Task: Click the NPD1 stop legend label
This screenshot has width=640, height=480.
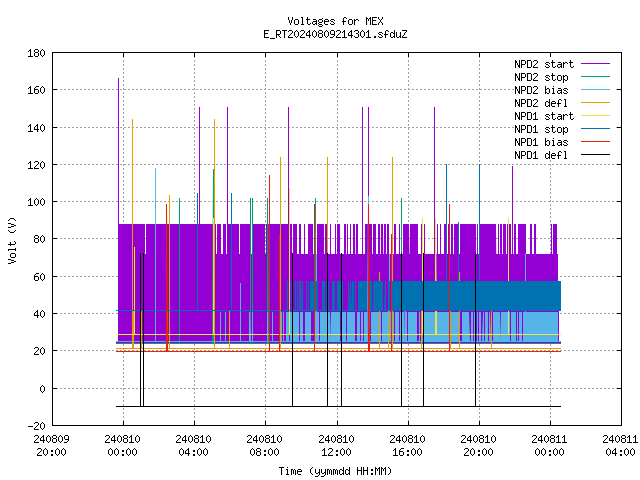Action: 541,129
